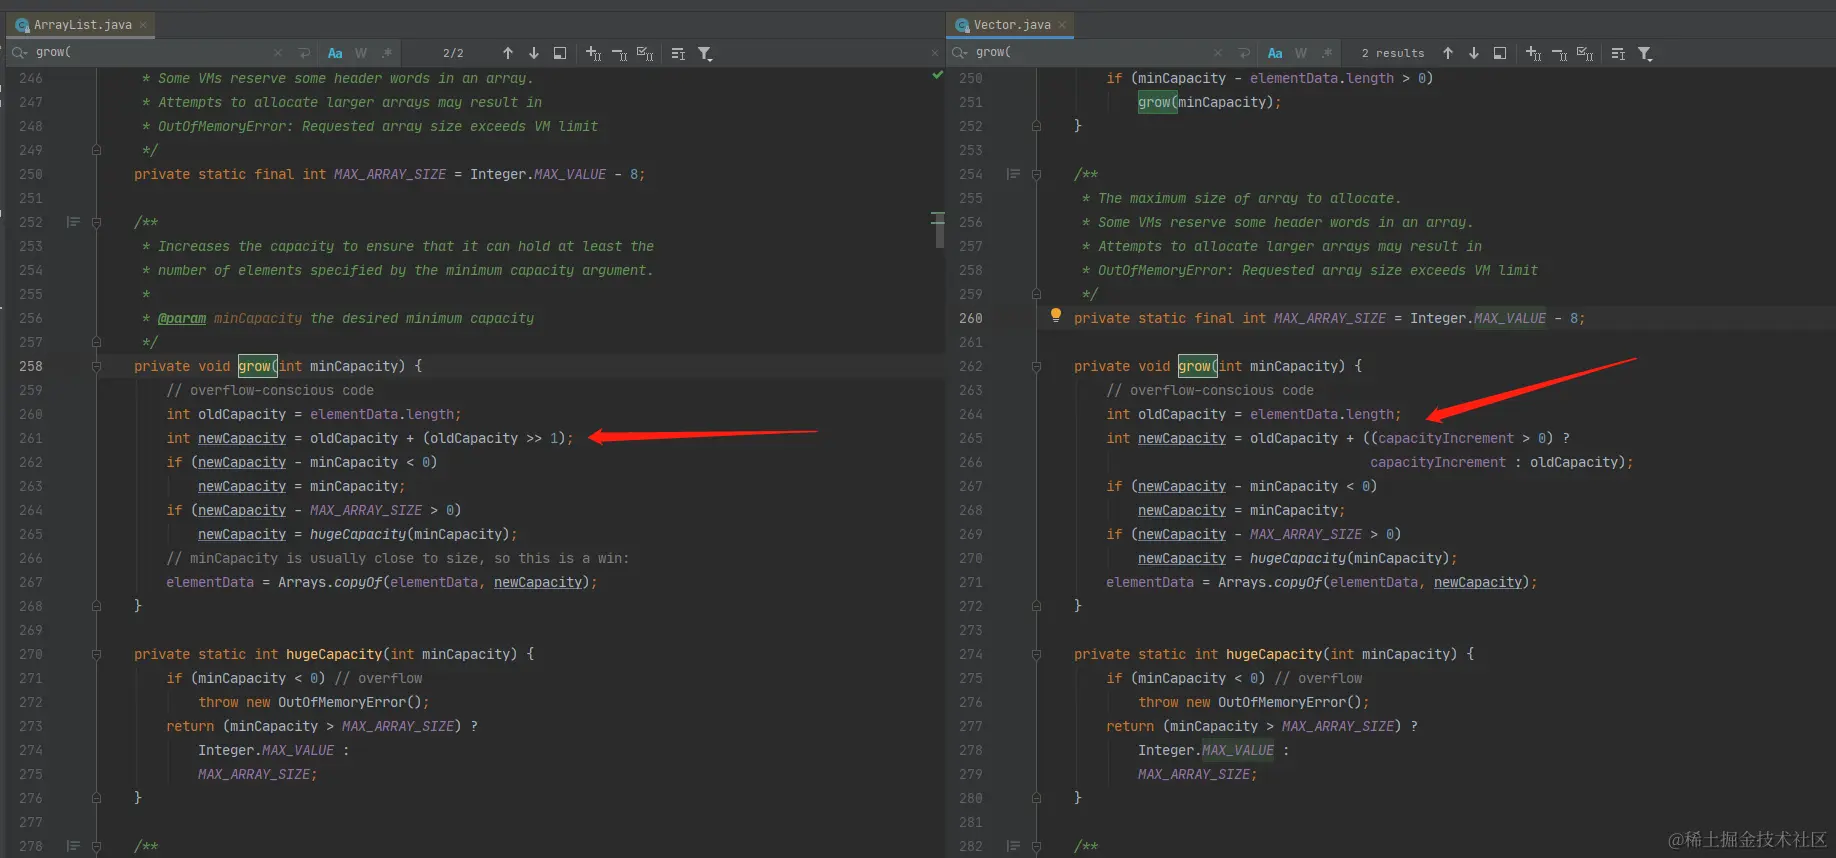Go to next occurrence in ArrayList.java
1836x858 pixels.
coord(534,53)
